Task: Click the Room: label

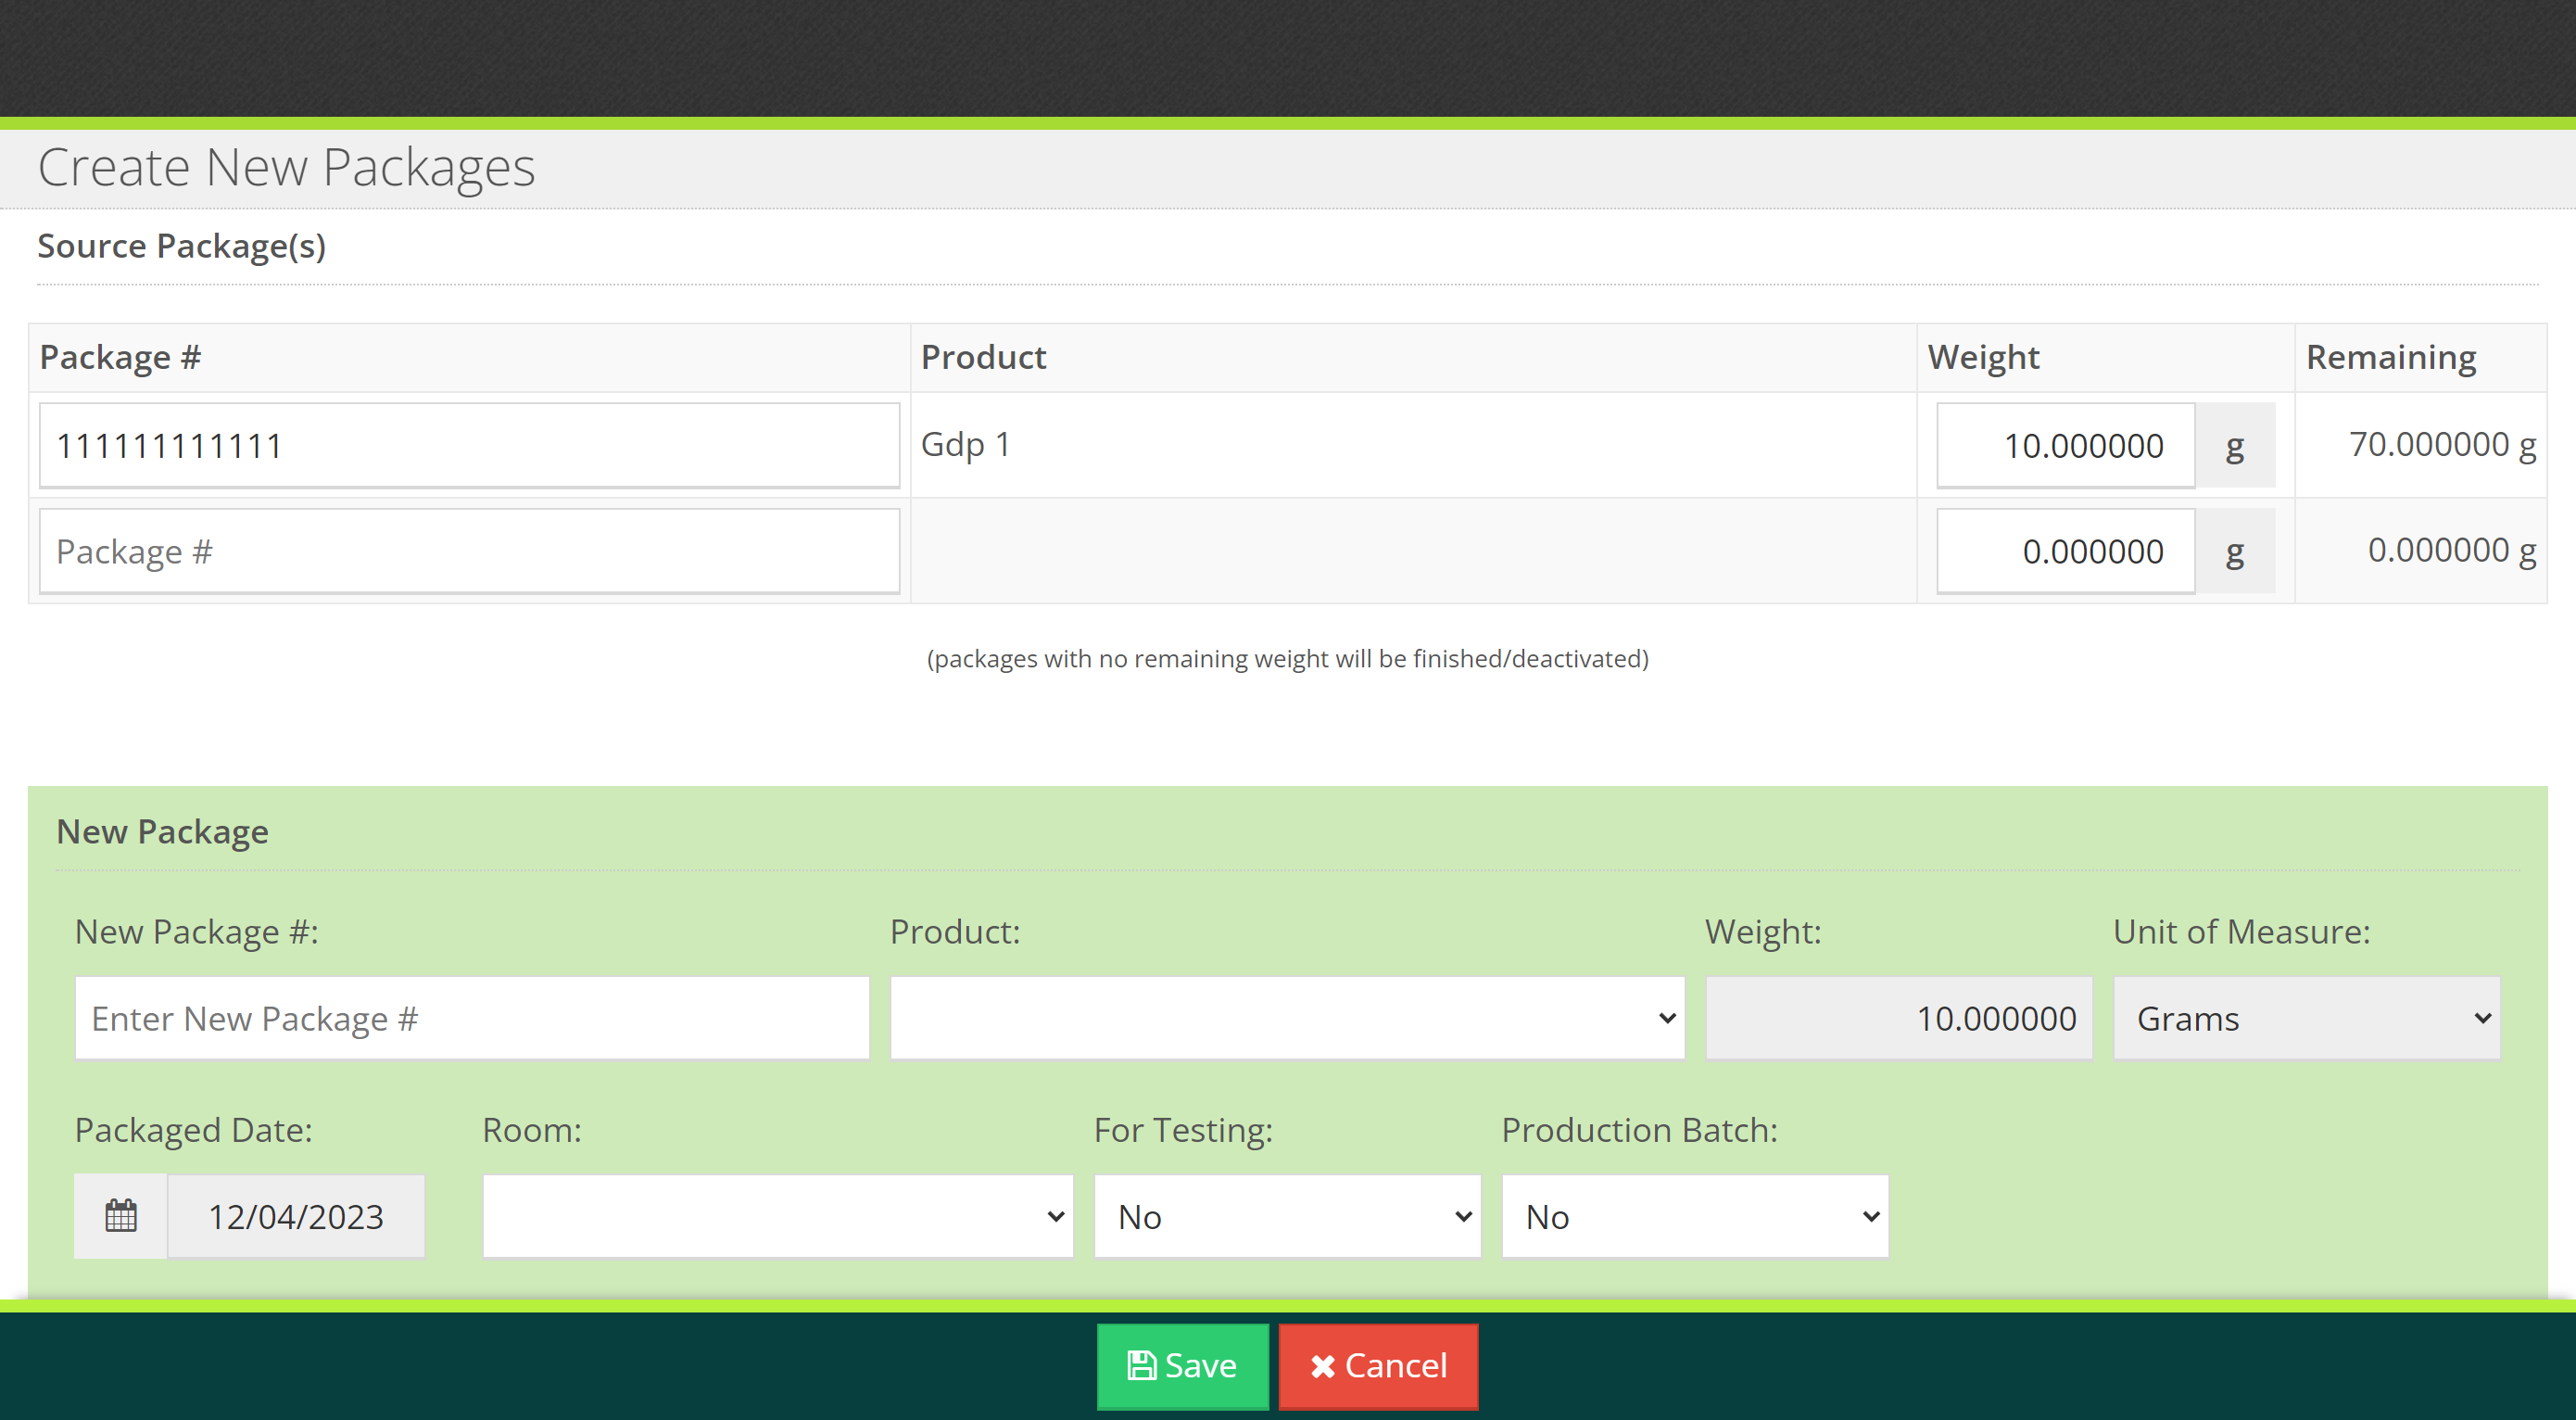Action: (532, 1130)
